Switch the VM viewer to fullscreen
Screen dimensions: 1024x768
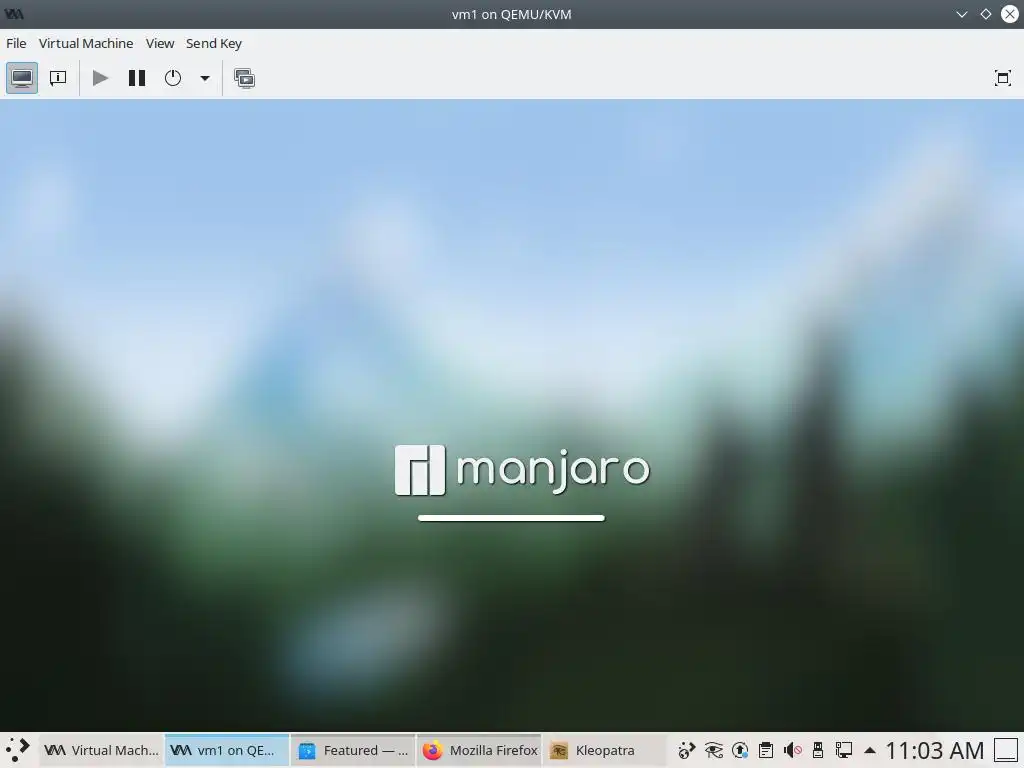(x=1002, y=78)
